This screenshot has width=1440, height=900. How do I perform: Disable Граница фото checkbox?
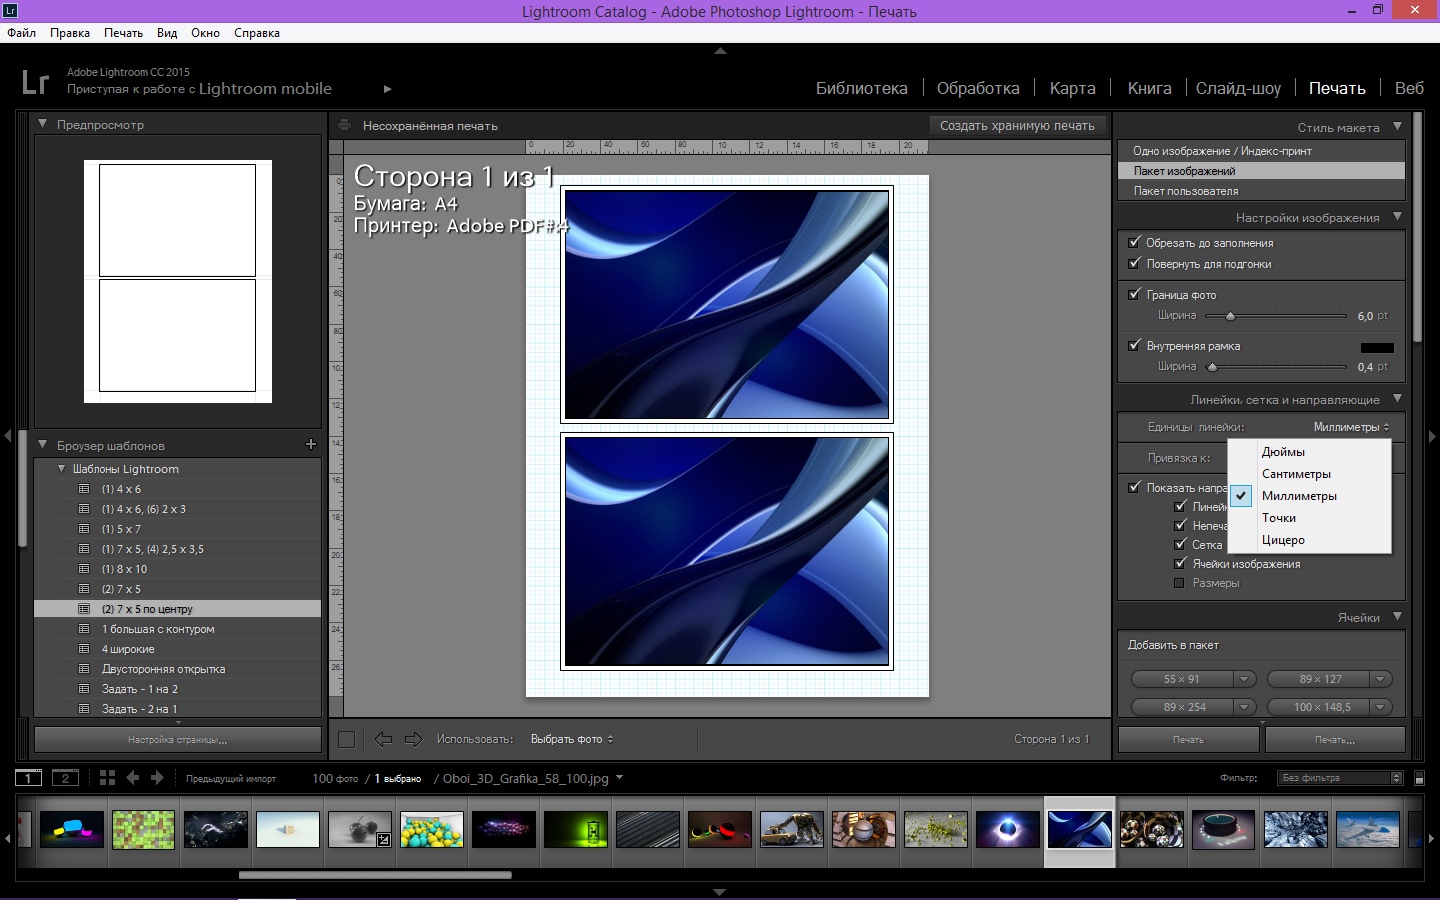(1134, 294)
